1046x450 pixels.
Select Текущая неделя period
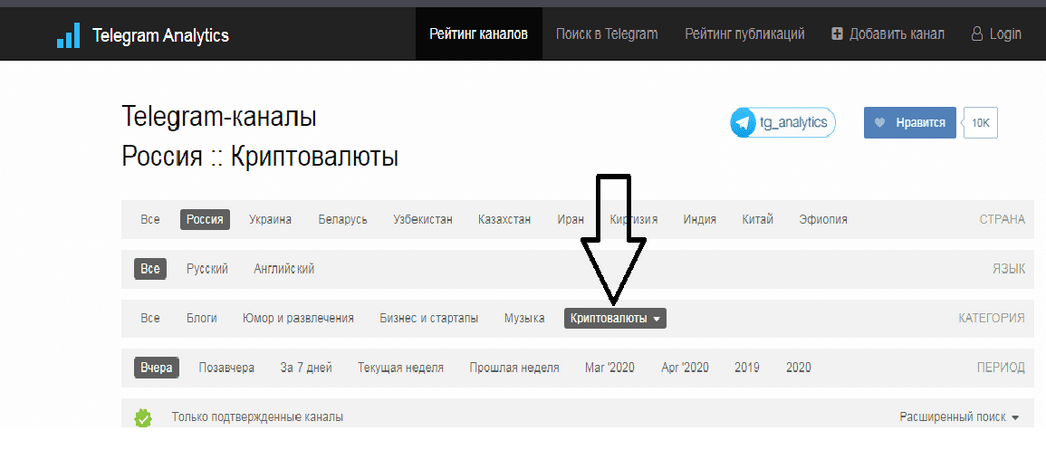400,368
